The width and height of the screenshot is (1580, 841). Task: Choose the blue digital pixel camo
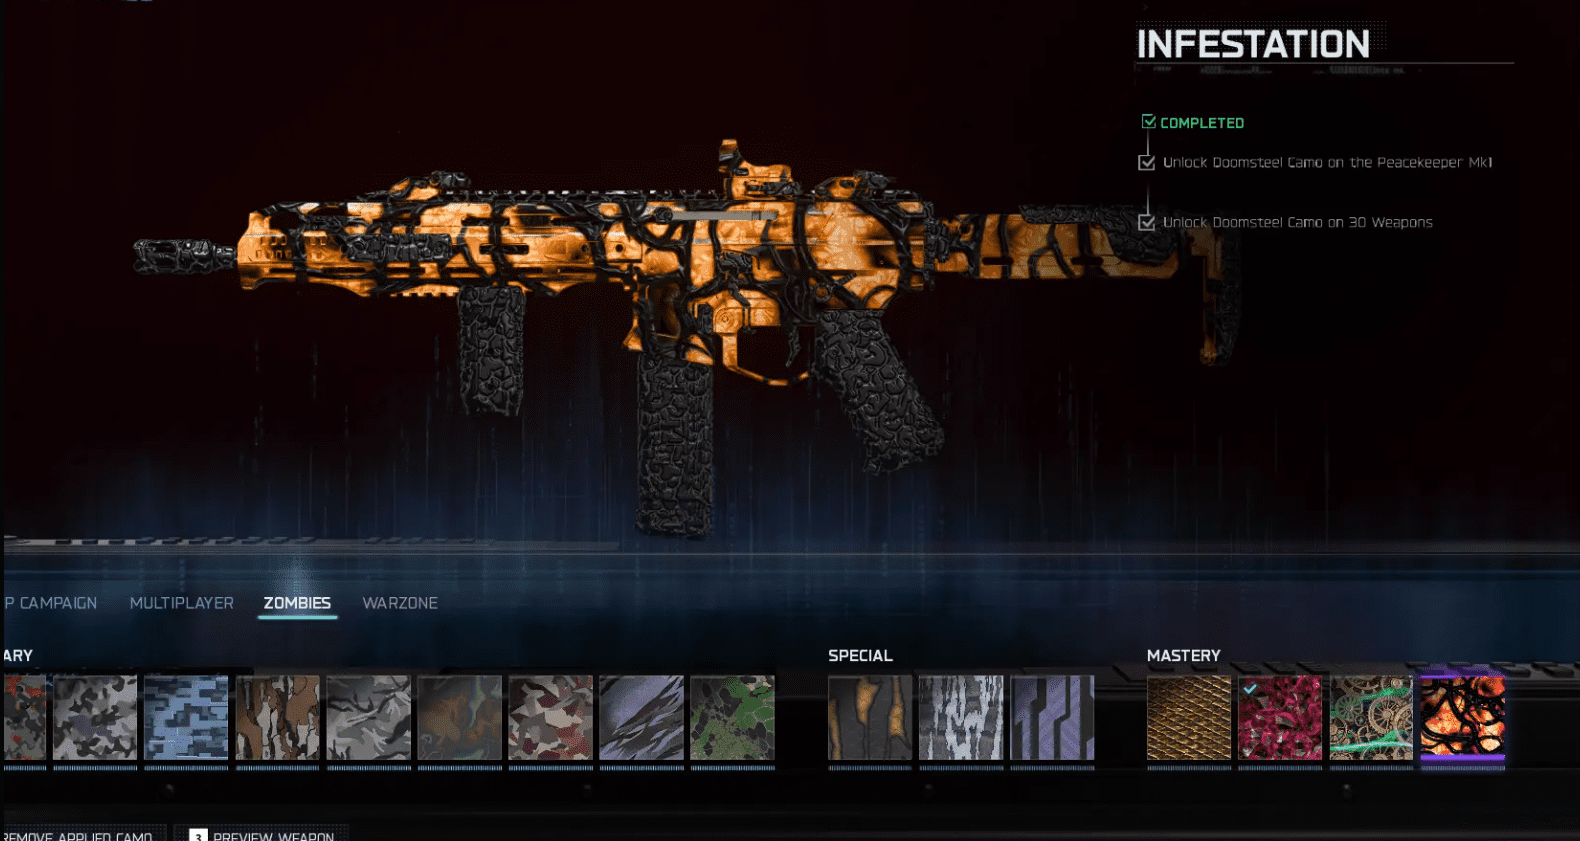pos(186,717)
